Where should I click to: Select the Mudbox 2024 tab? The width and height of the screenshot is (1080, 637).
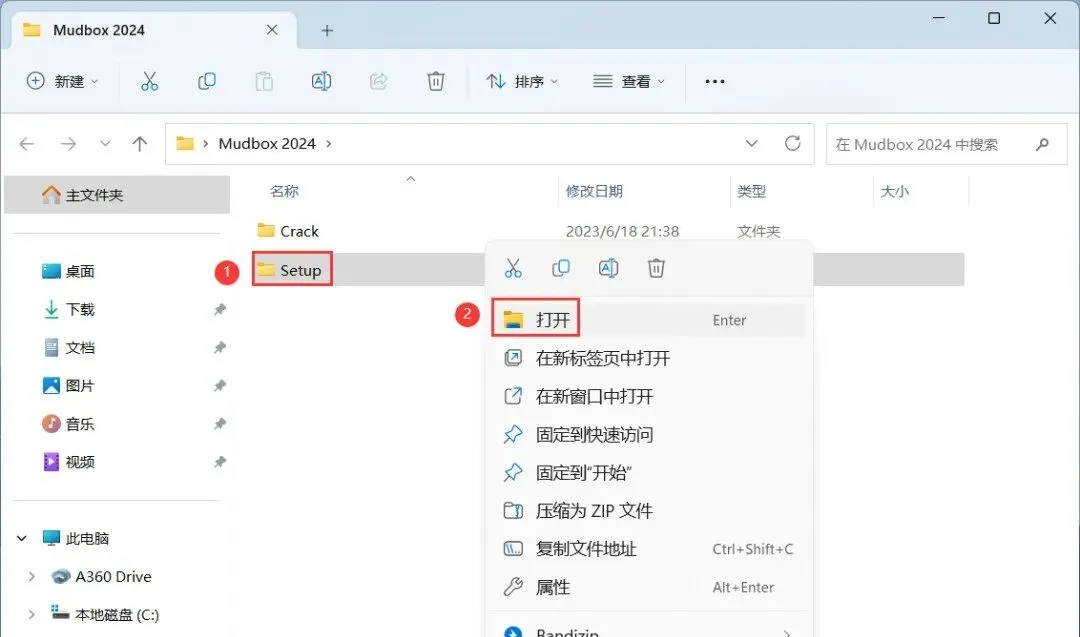[x=154, y=30]
